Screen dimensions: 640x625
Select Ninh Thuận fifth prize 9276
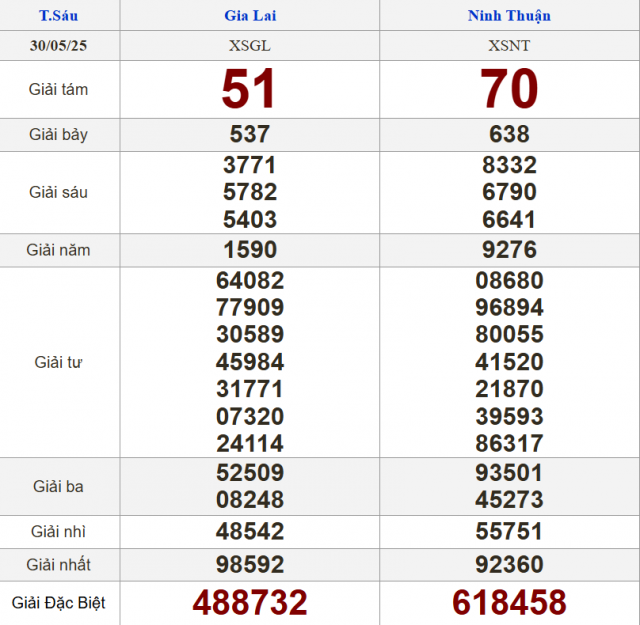[x=509, y=249]
